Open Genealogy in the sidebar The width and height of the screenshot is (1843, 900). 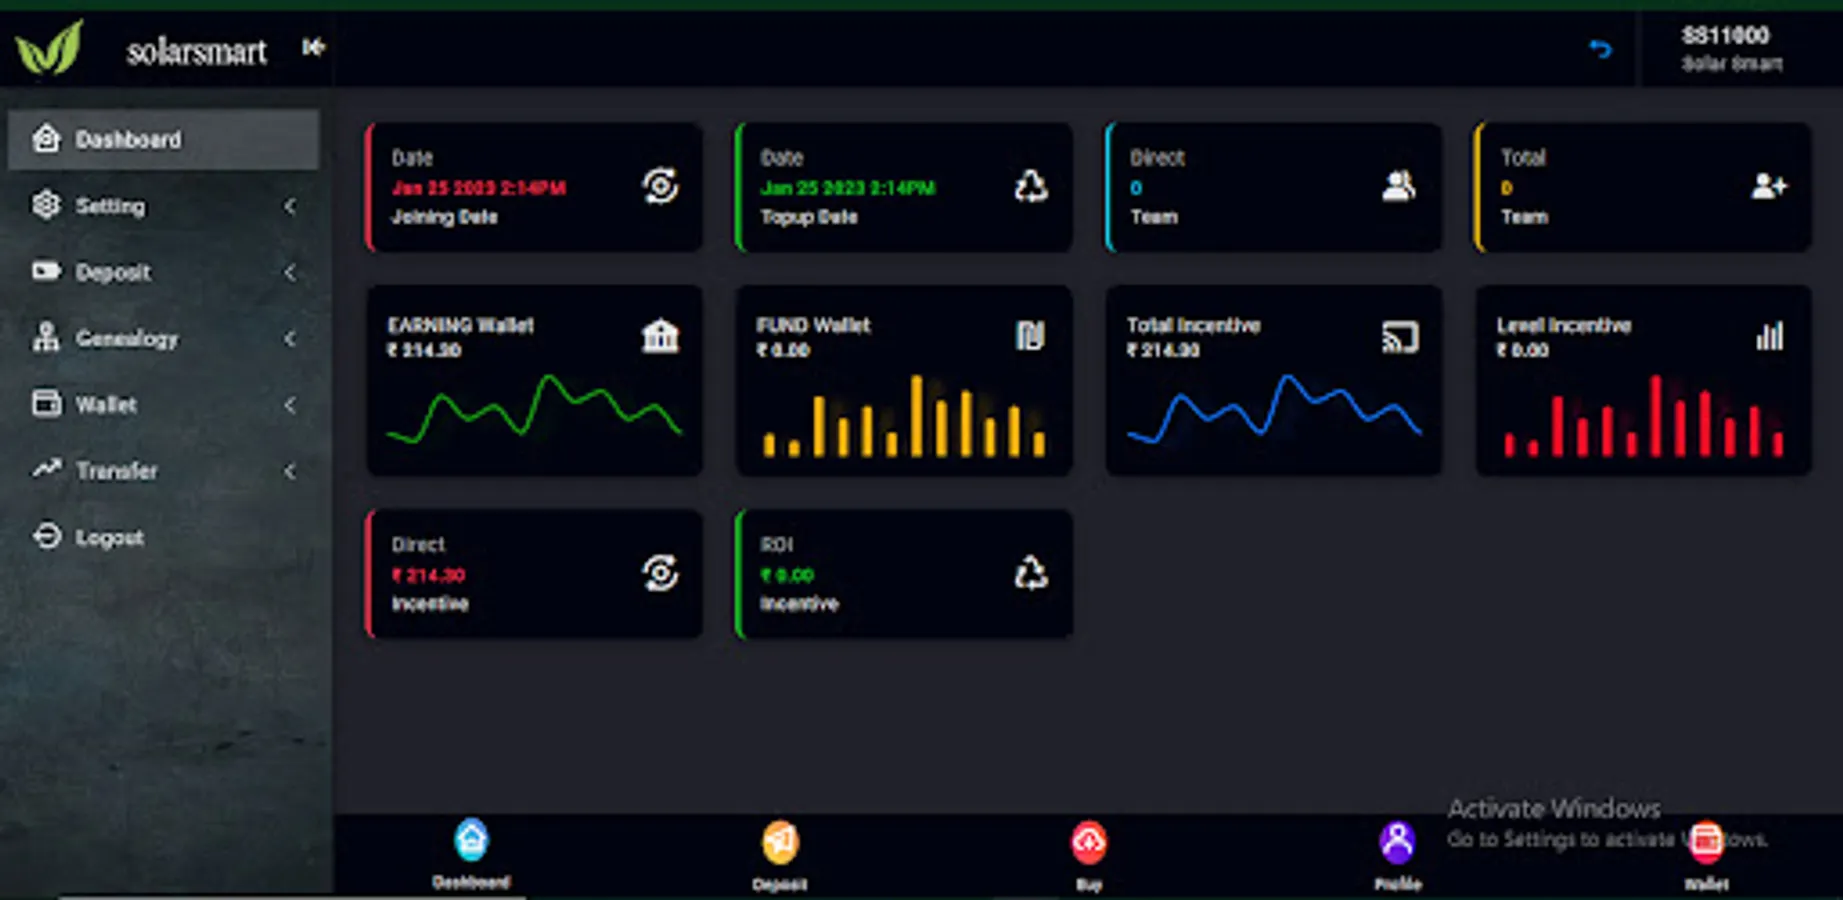coord(164,339)
